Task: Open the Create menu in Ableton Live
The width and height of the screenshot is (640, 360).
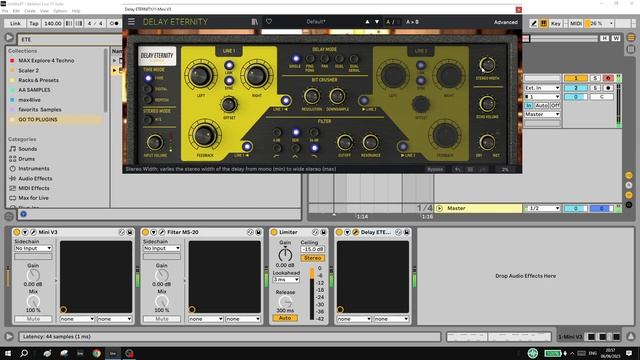Action: (x=30, y=11)
